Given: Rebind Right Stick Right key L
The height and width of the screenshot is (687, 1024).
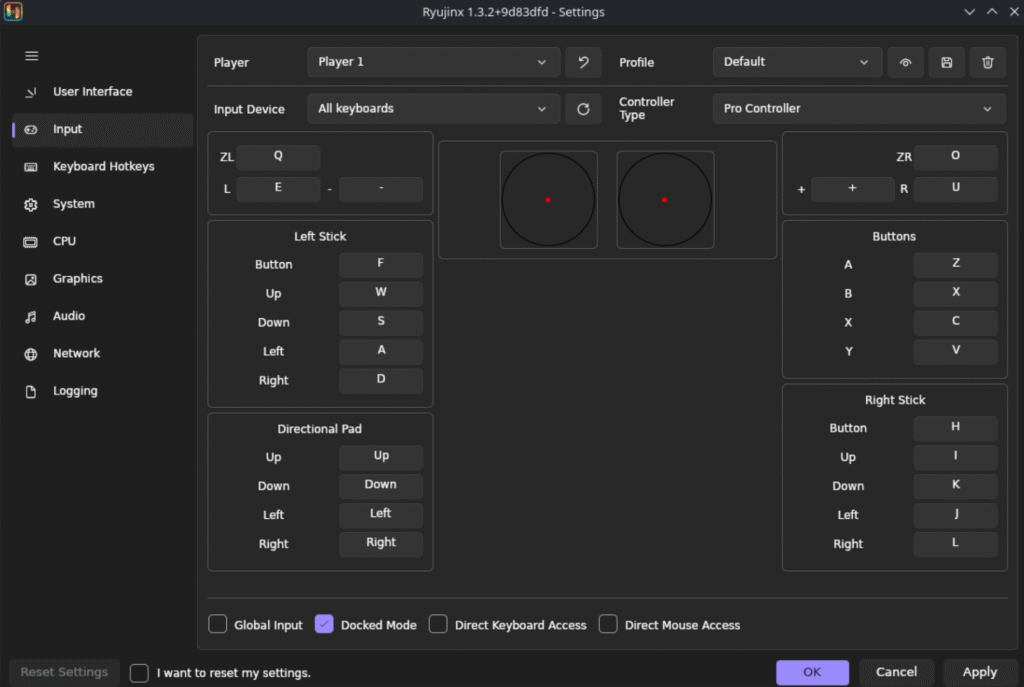Looking at the screenshot, I should (955, 543).
